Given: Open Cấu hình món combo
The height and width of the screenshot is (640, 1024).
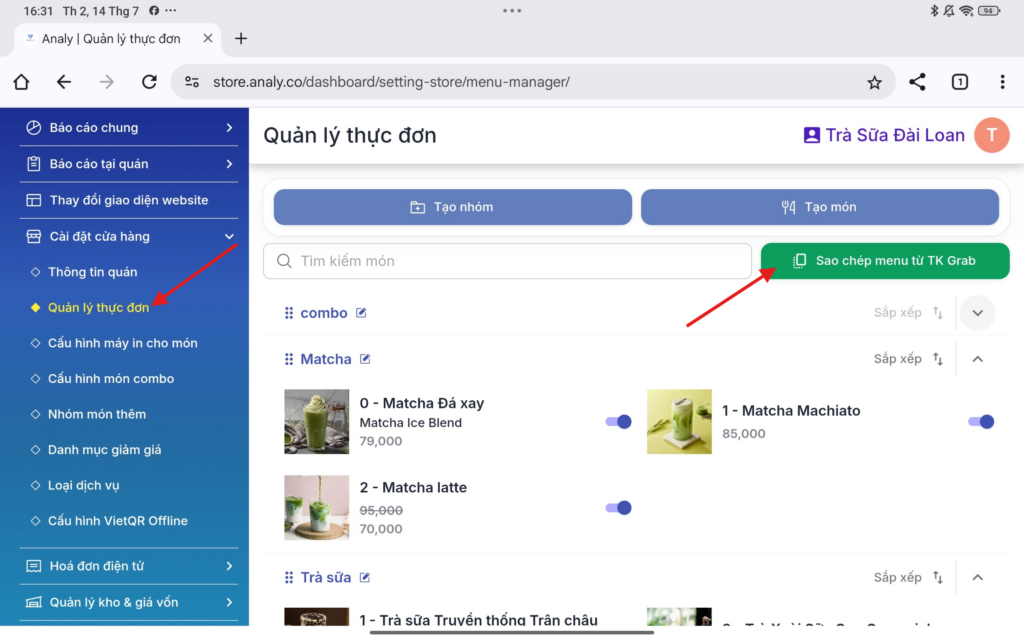Looking at the screenshot, I should point(111,379).
